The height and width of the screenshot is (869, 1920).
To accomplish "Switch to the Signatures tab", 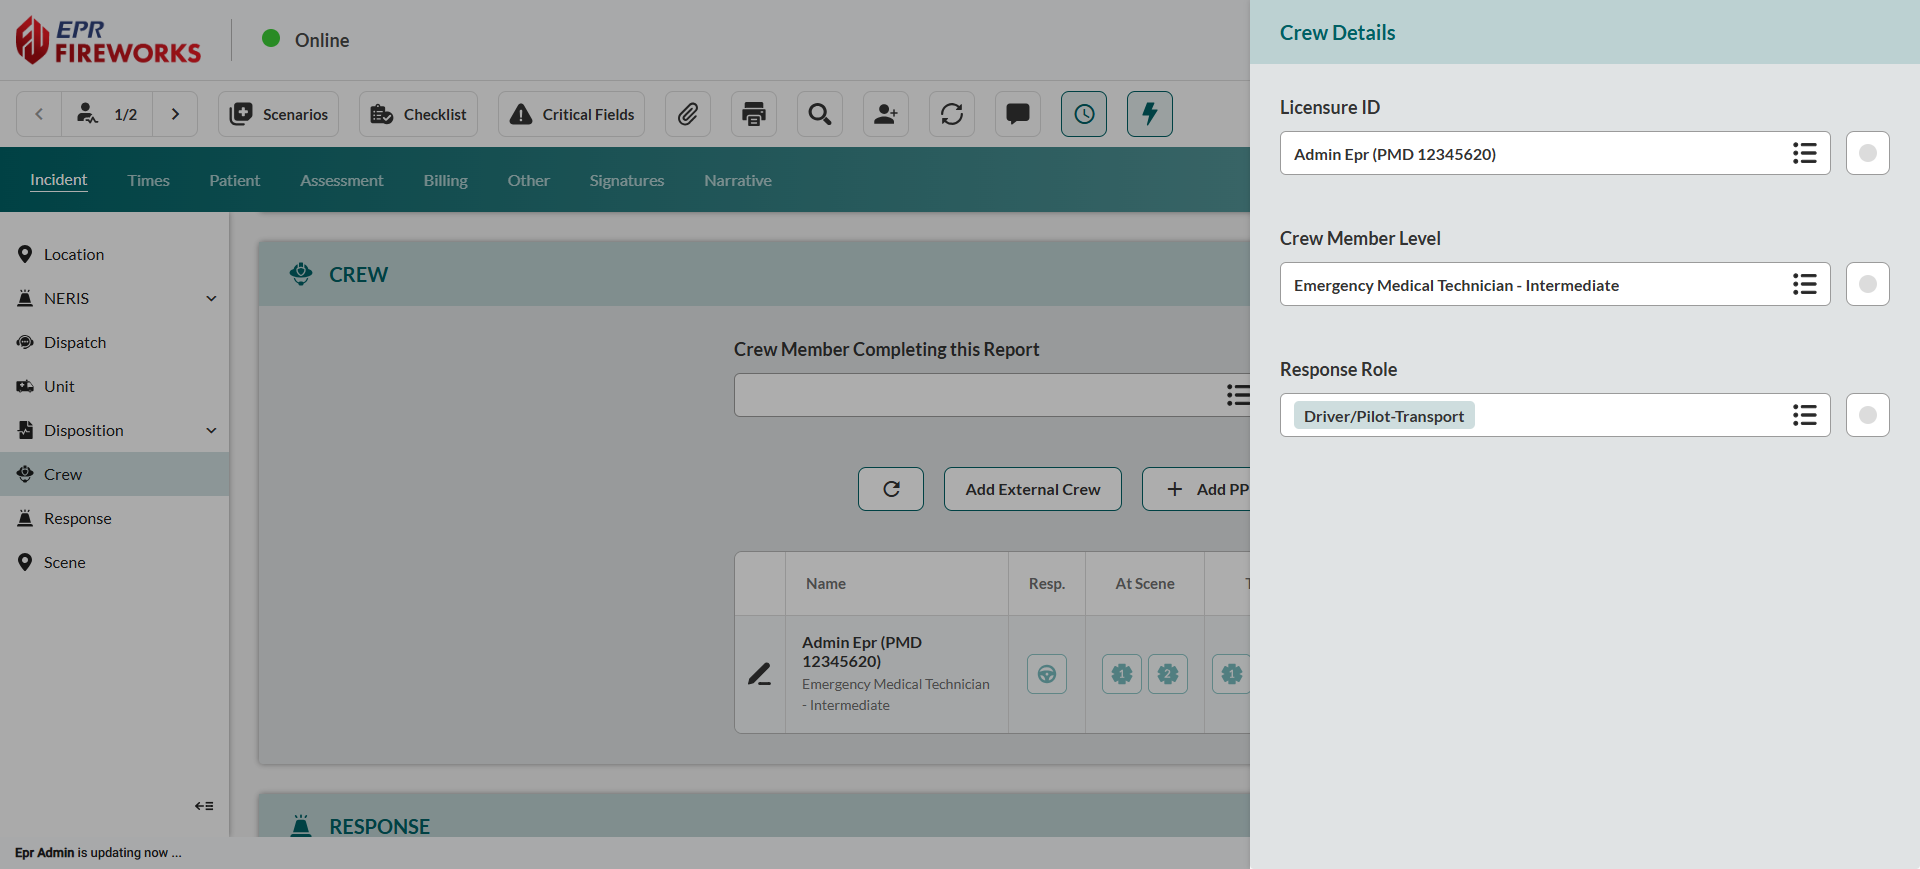I will [626, 180].
